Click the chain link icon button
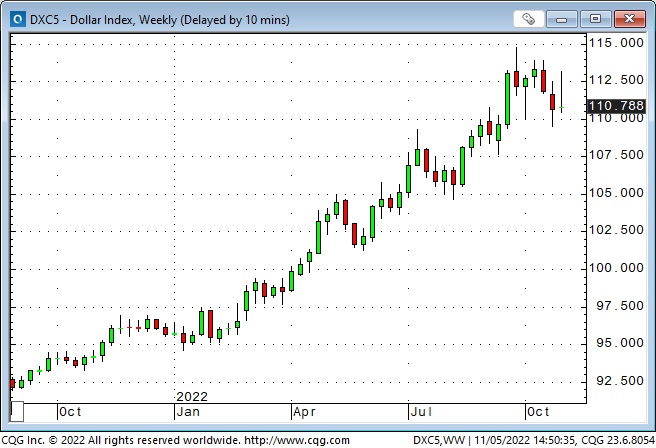This screenshot has width=656, height=448. (x=528, y=19)
